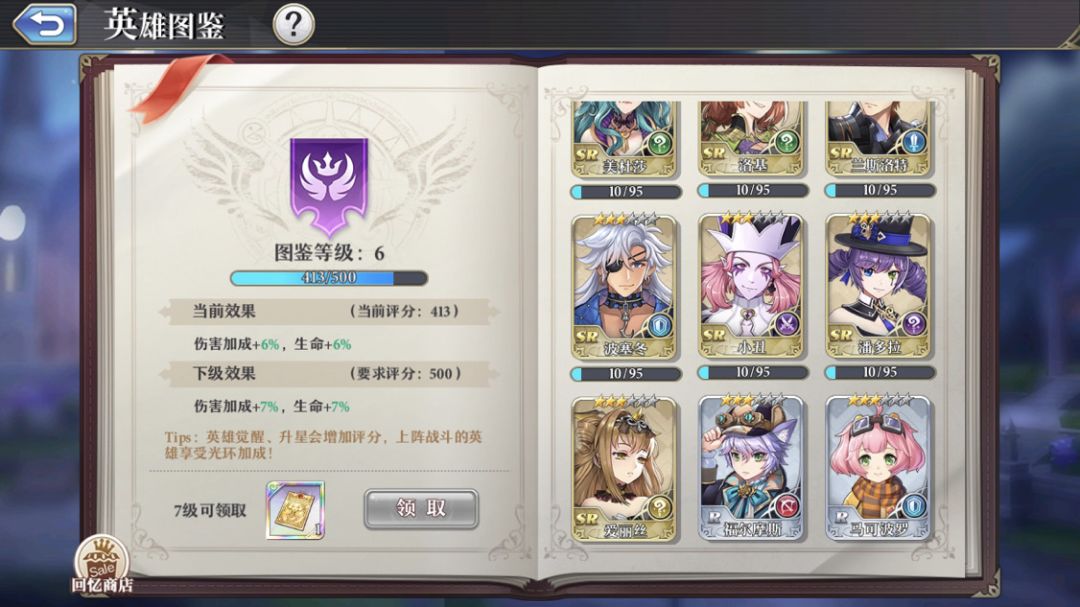The height and width of the screenshot is (607, 1080).
Task: Tap the shield class icon on 波塞冬
Action: click(x=658, y=325)
